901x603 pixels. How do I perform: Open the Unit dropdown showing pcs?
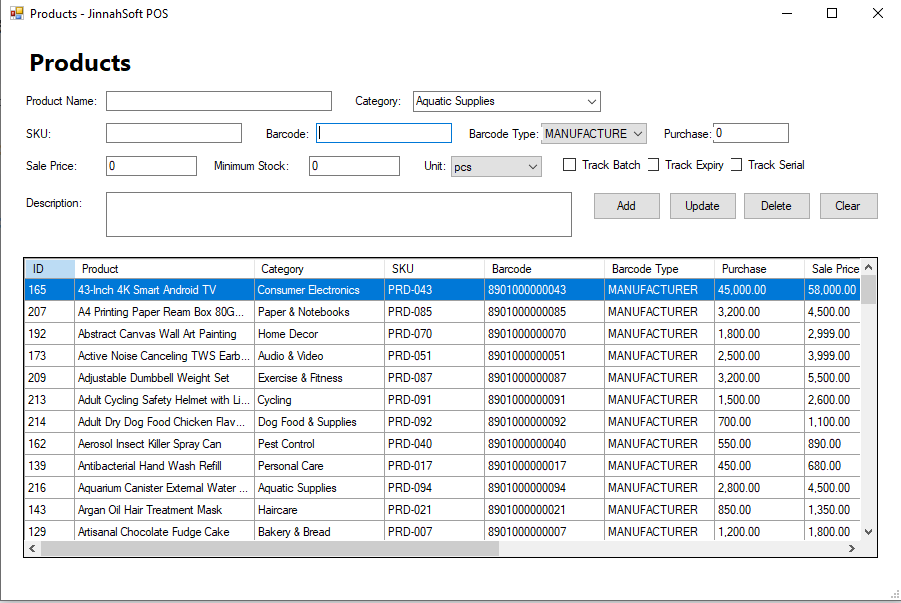(x=496, y=167)
